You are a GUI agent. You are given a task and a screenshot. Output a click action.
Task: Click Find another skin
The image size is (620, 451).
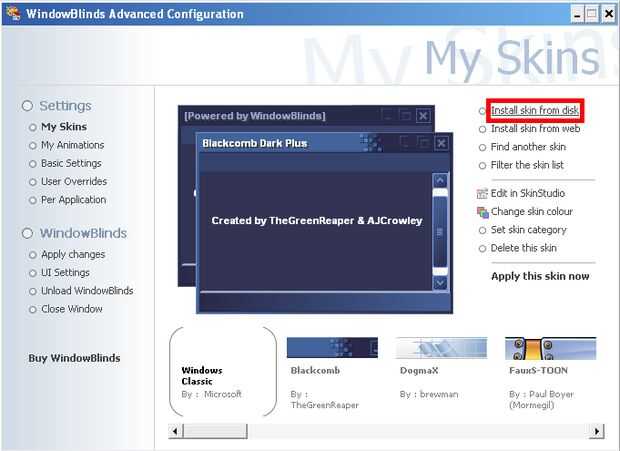coord(528,147)
